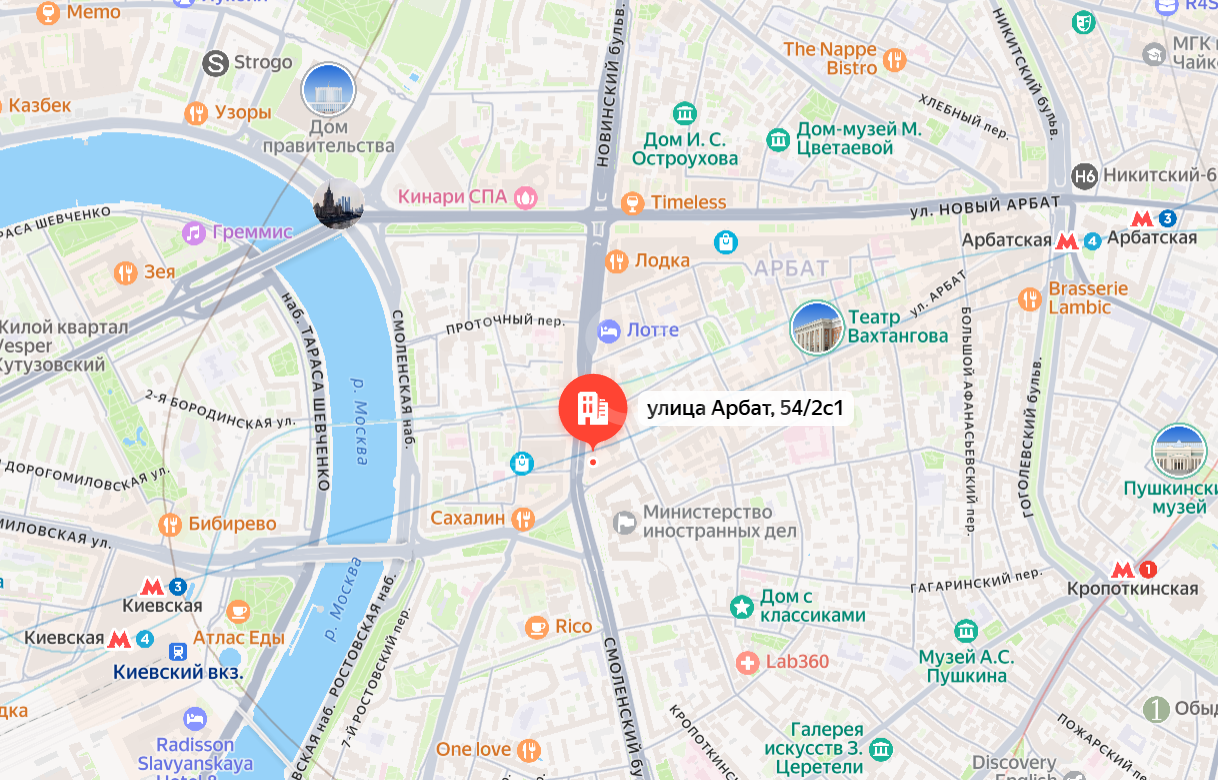Screen dimensions: 1218x780
Task: Click the Арбатская metro line 4 icon
Action: (x=1093, y=241)
